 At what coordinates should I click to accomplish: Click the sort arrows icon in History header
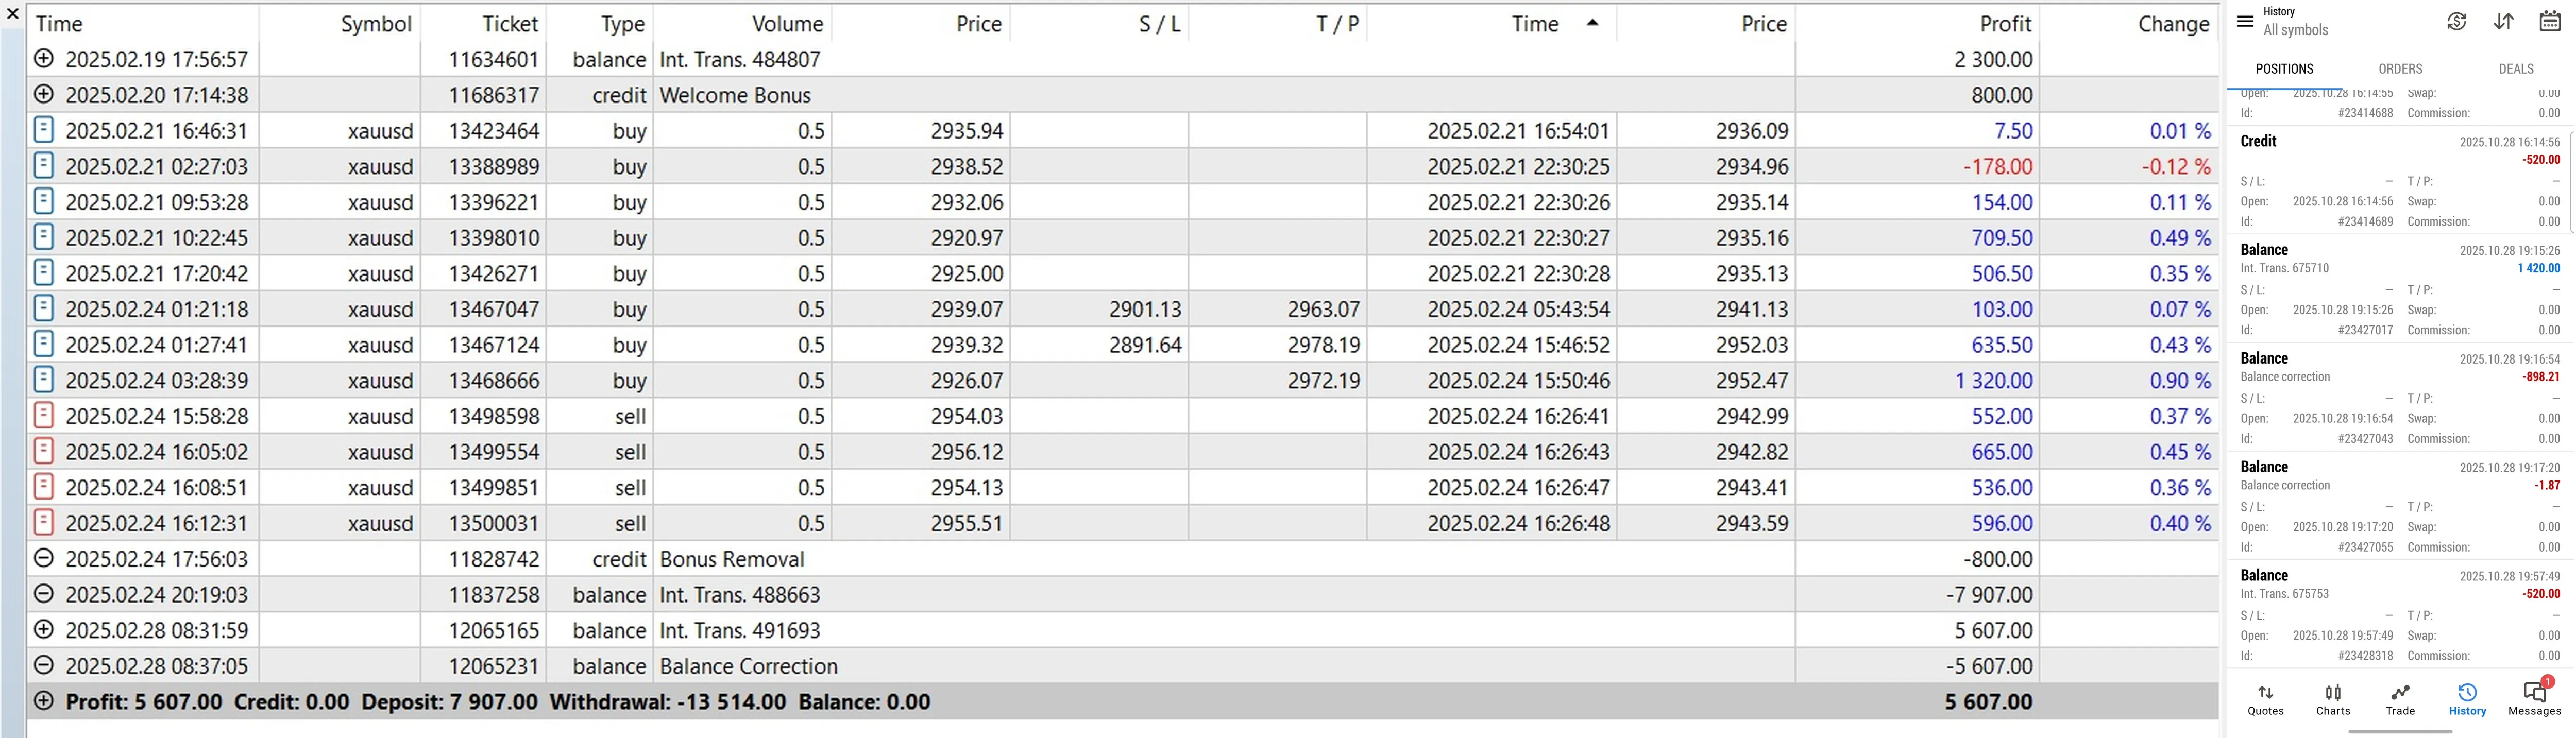click(x=2504, y=21)
